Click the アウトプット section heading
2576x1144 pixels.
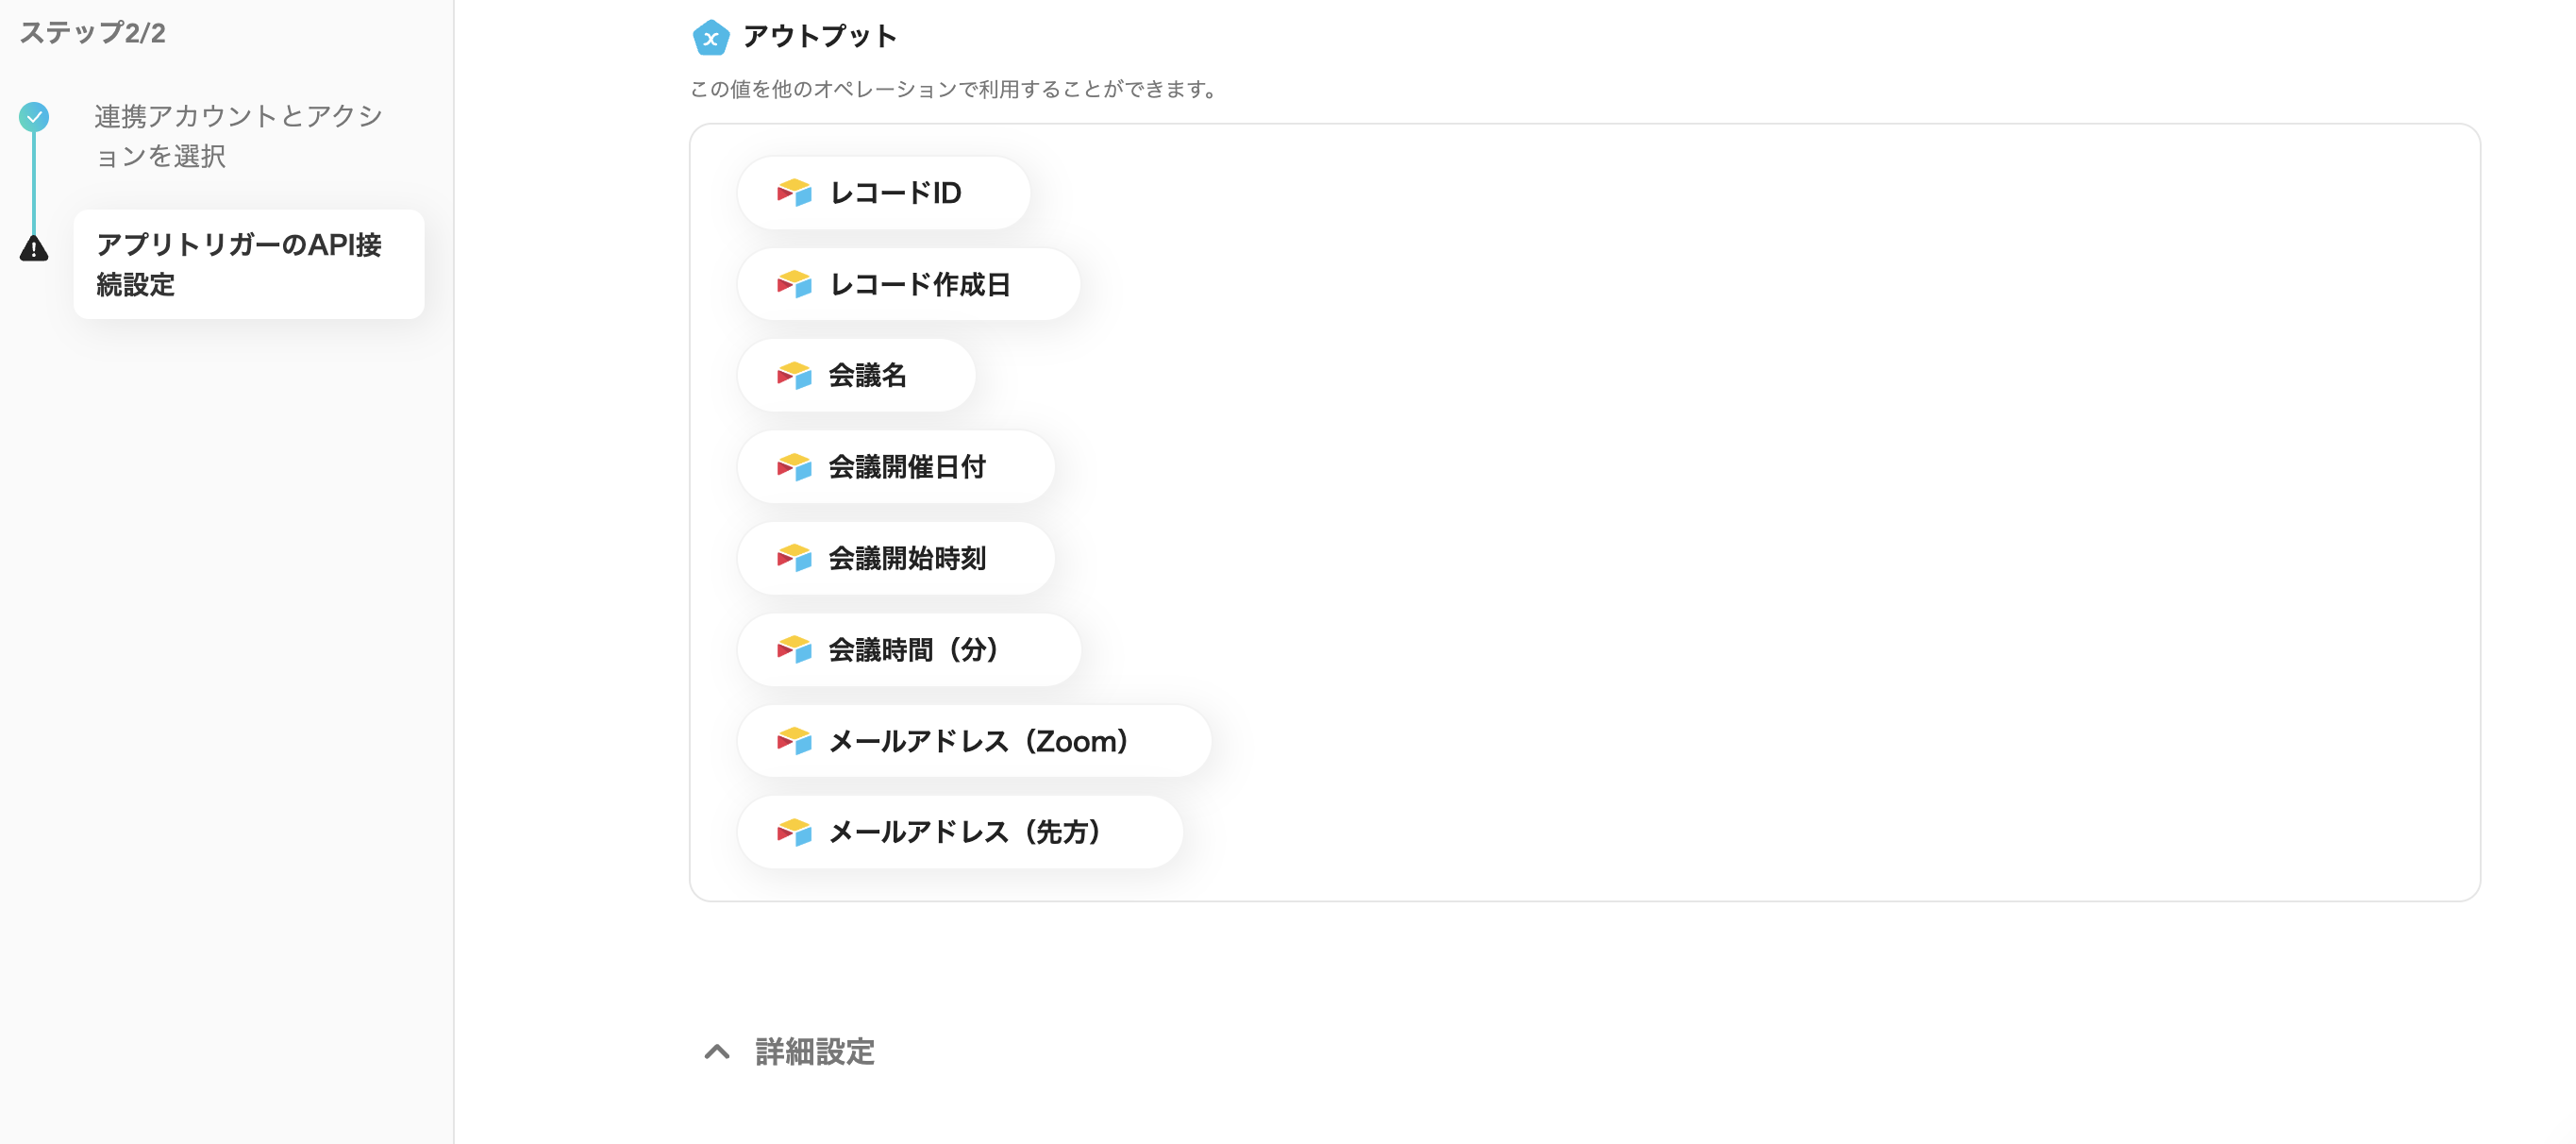click(819, 37)
